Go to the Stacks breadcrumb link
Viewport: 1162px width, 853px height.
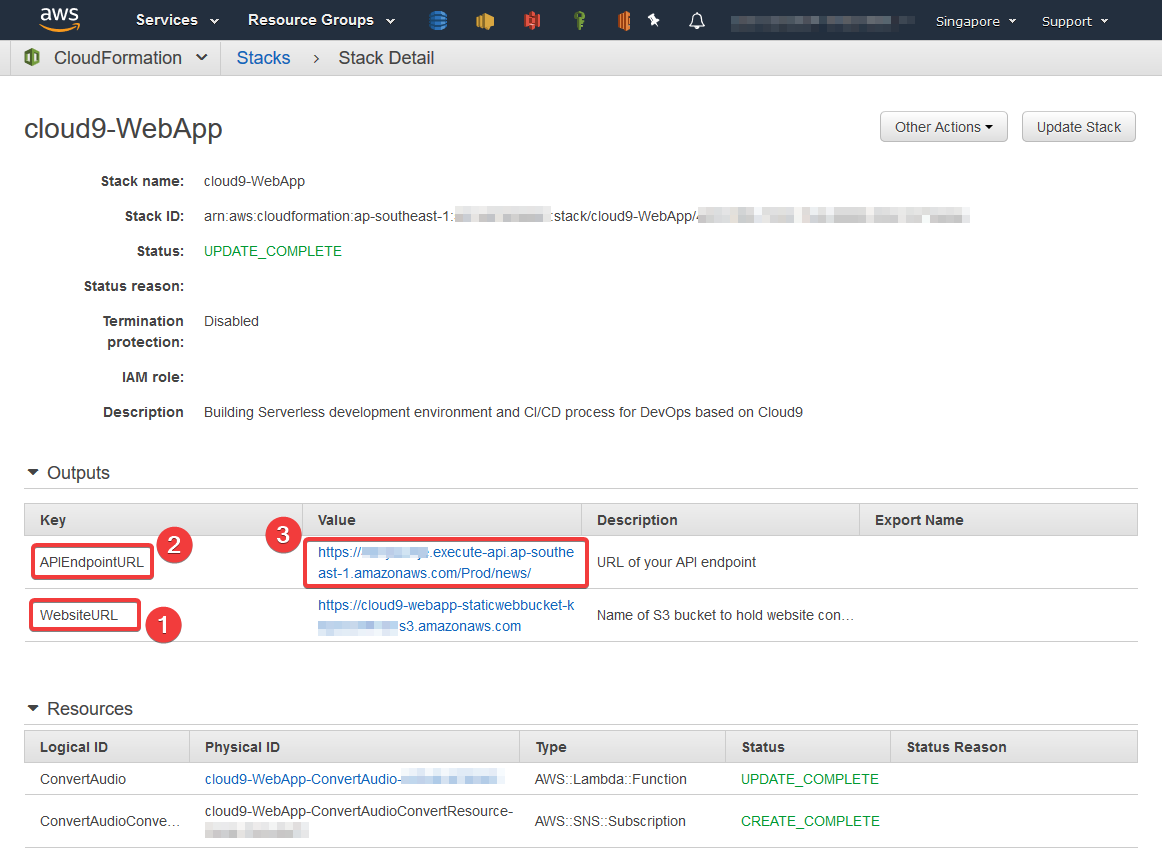pyautogui.click(x=263, y=58)
